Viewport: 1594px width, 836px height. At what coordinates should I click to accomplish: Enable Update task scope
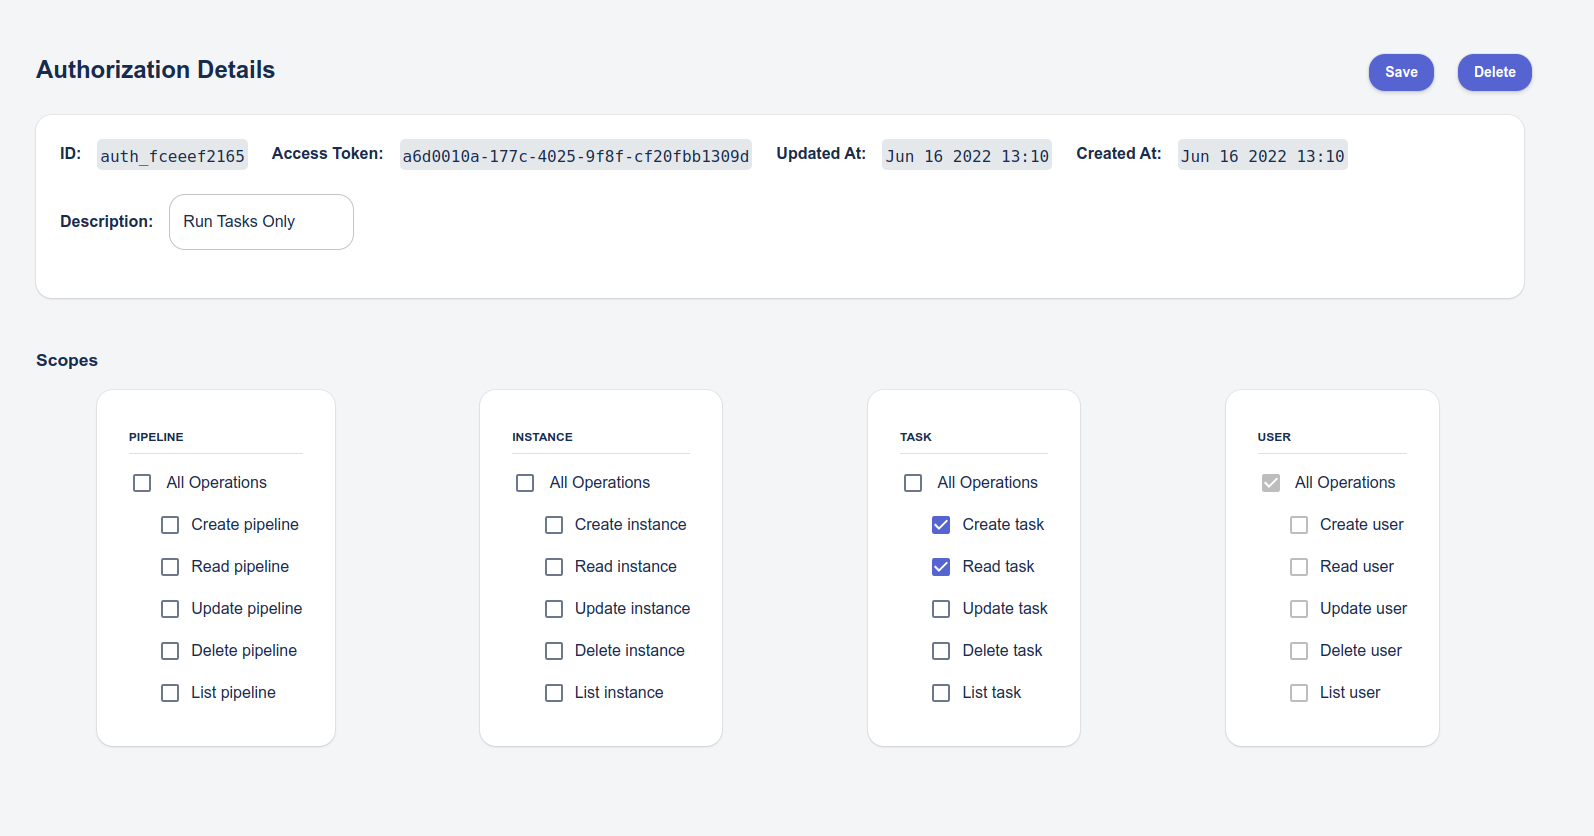pos(941,609)
